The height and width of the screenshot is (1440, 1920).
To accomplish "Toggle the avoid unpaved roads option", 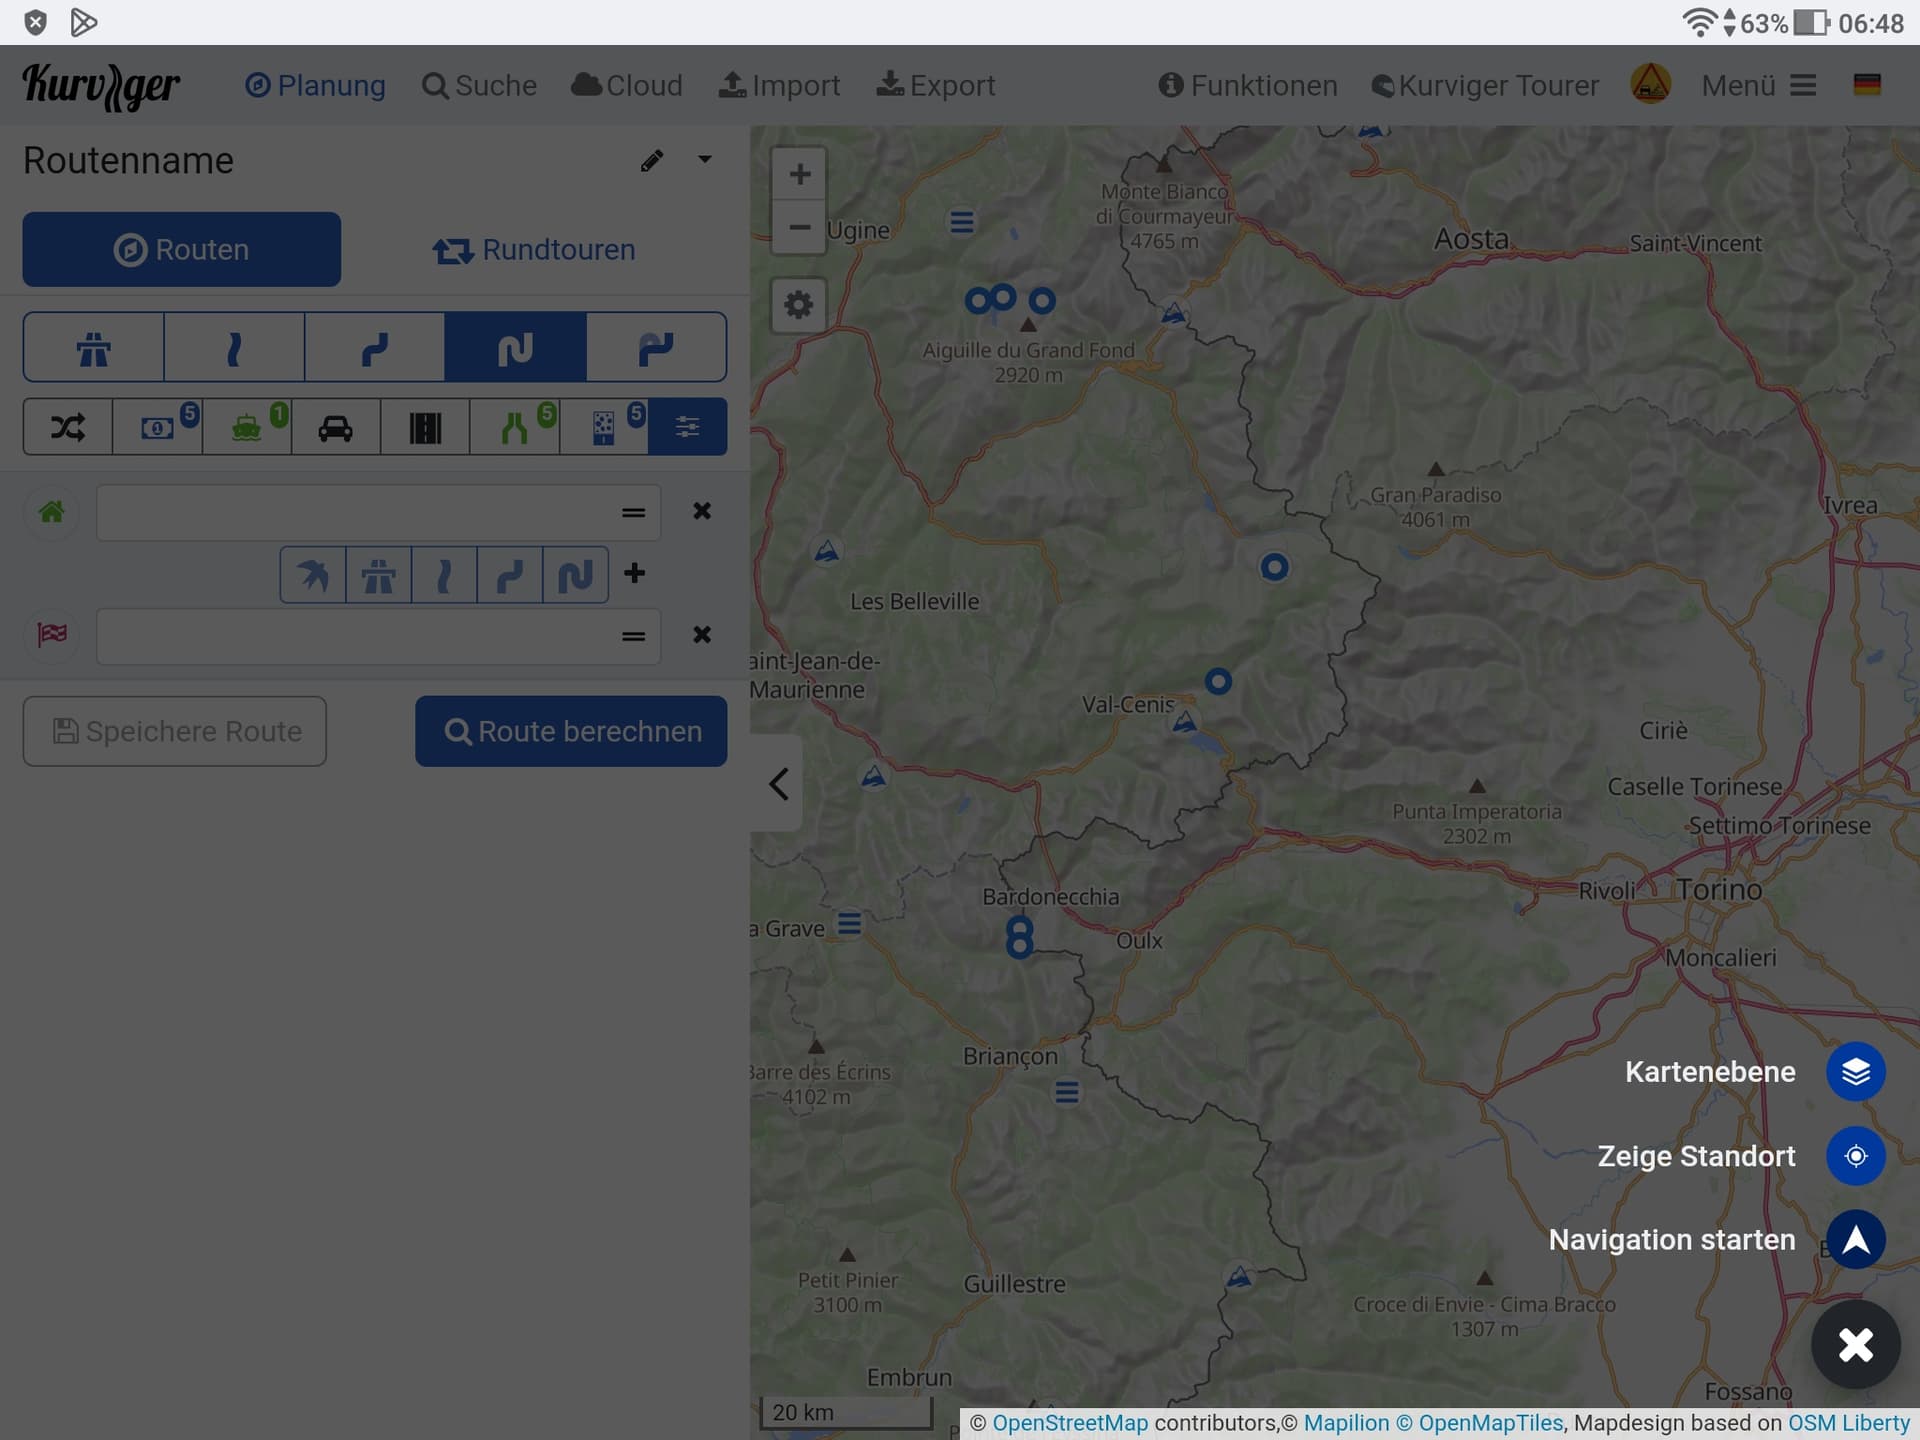I will click(x=604, y=428).
